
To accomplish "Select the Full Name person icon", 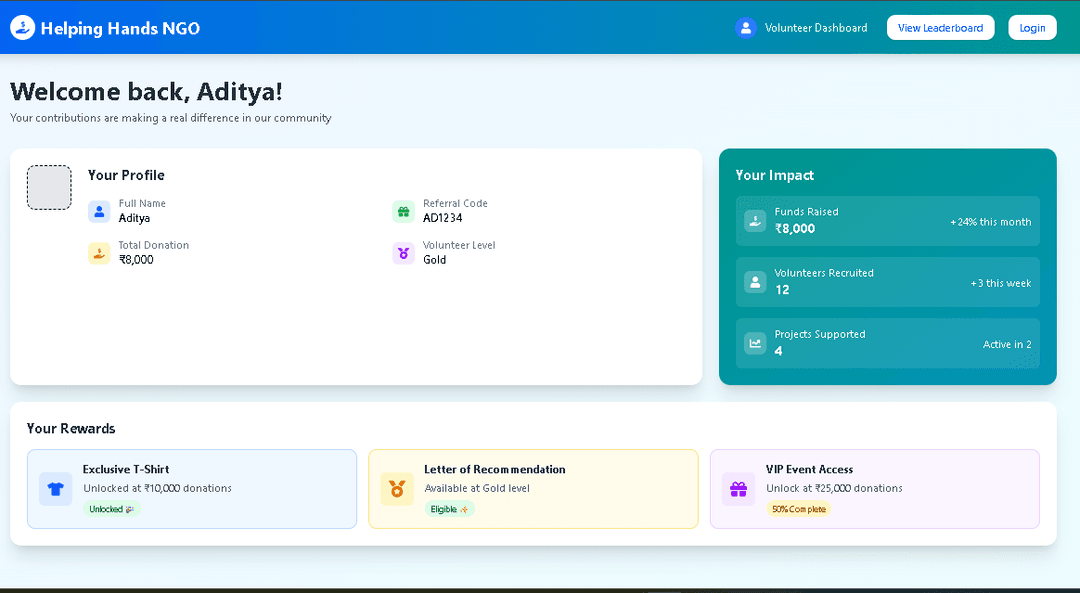I will [x=98, y=211].
